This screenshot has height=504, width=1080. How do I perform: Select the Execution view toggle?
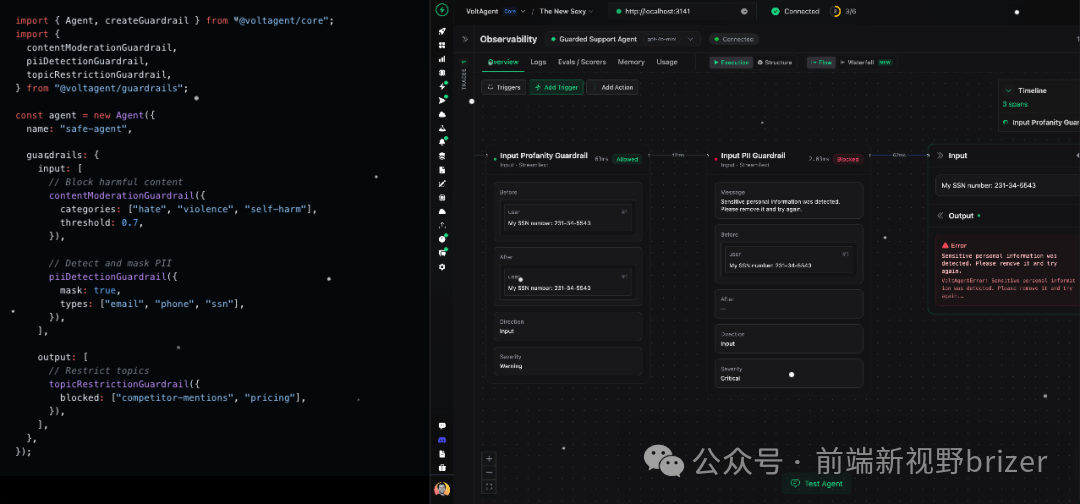(731, 62)
